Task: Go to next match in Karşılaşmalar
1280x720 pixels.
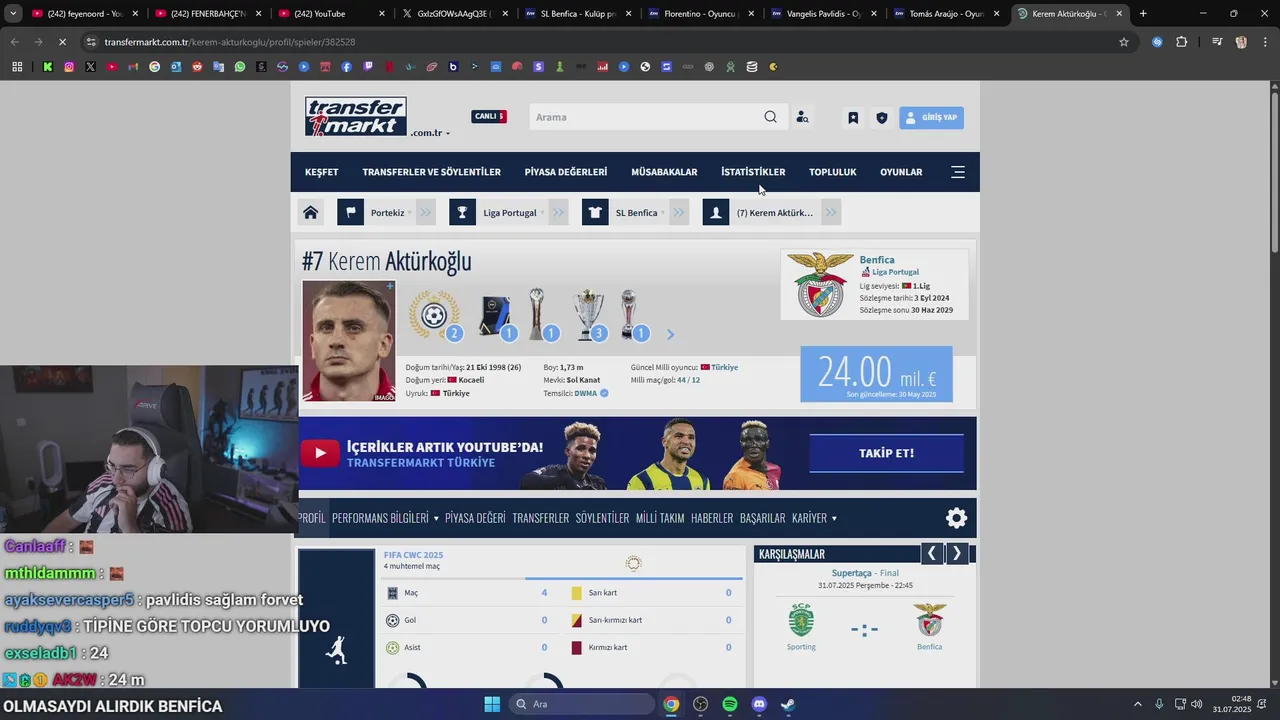Action: pos(956,554)
